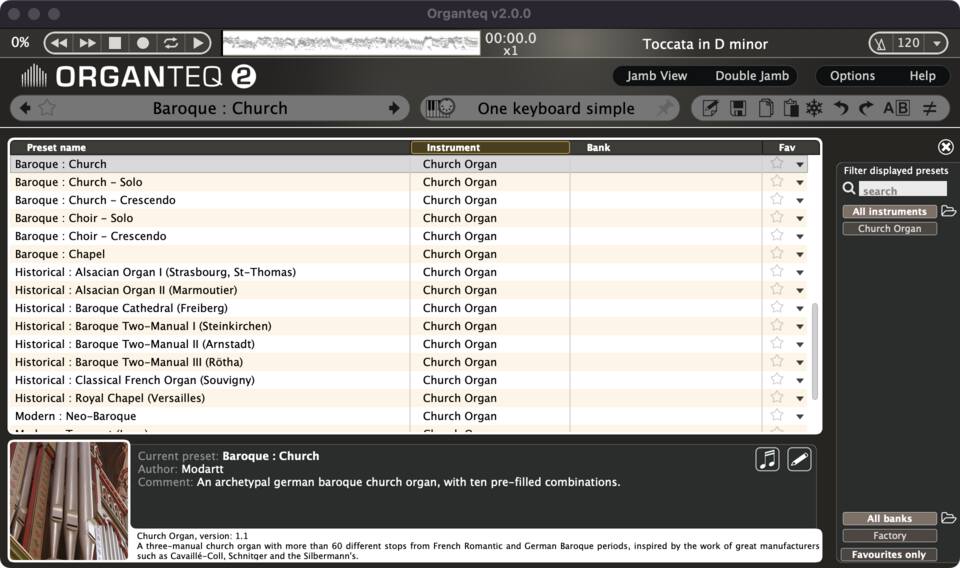Click the not-equal differences icon
The image size is (960, 568).
(929, 108)
